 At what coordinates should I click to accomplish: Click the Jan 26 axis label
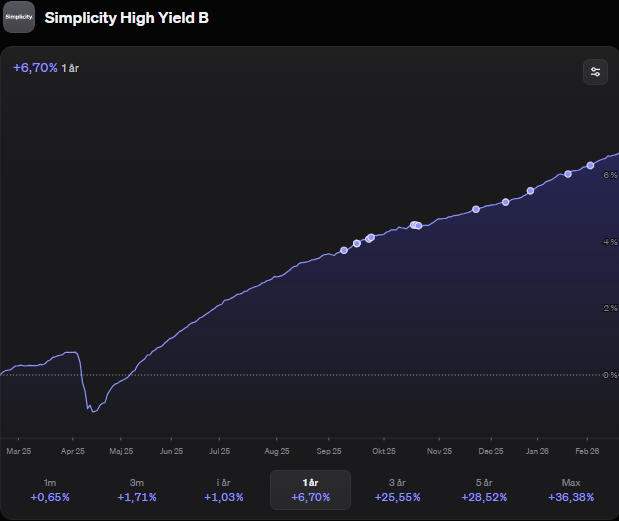[x=537, y=451]
